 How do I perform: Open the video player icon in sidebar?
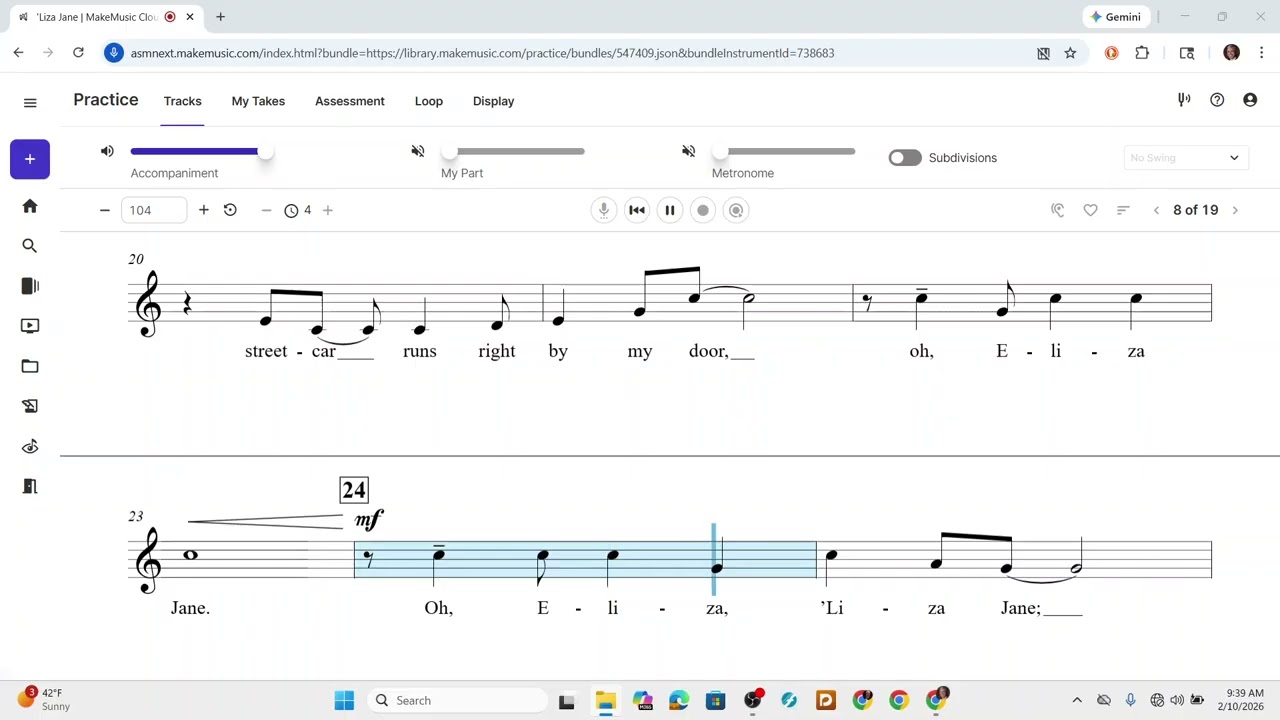30,326
